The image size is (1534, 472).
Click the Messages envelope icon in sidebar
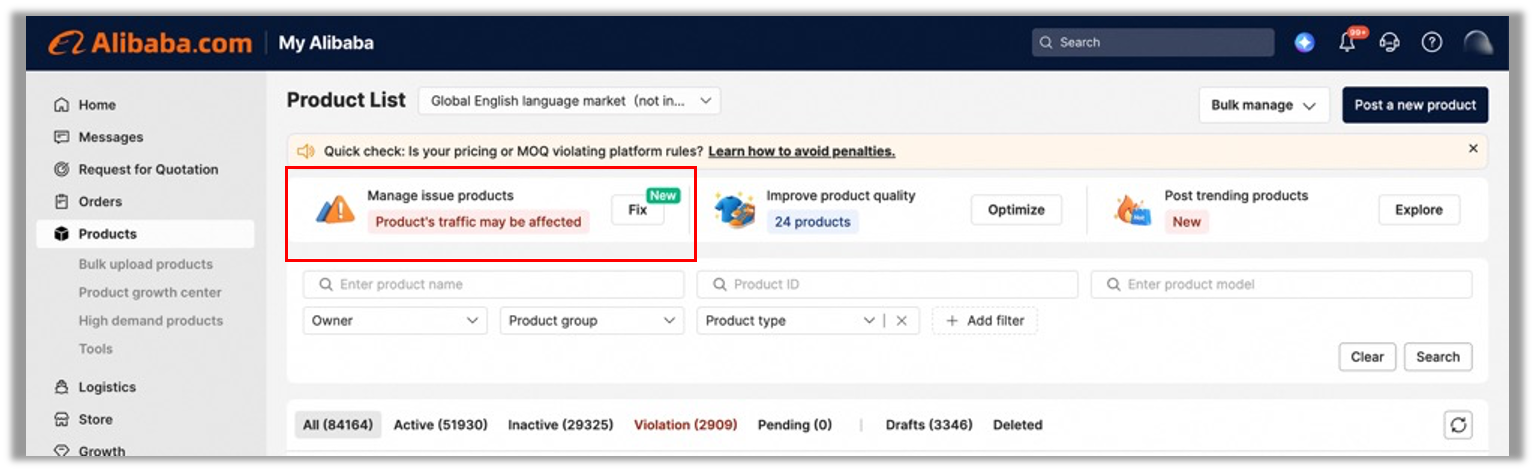[62, 137]
